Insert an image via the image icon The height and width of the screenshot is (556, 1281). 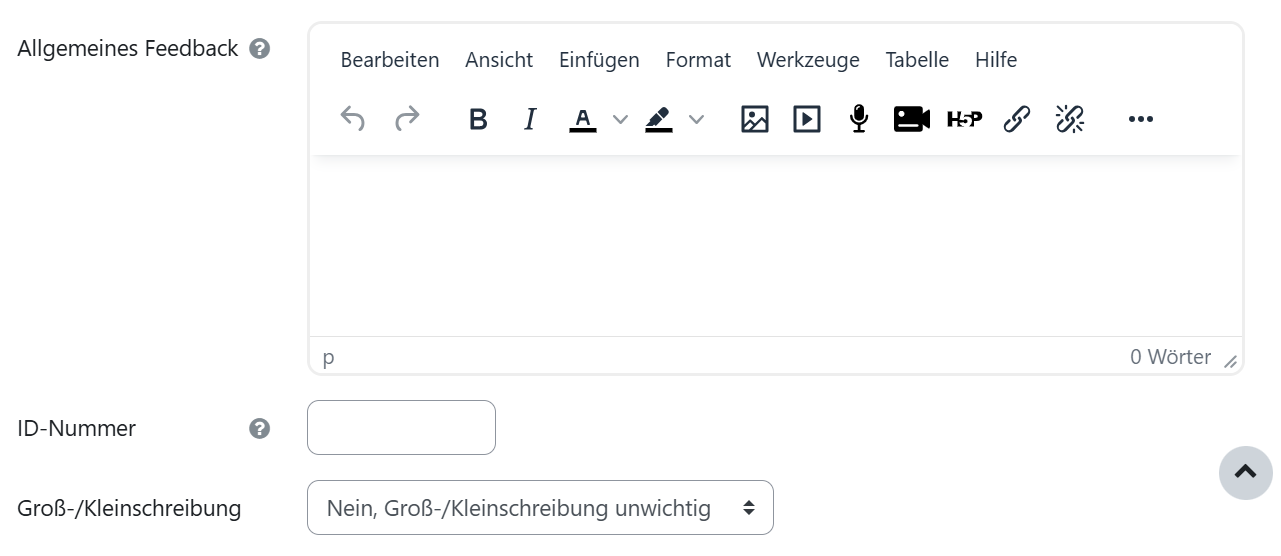click(x=755, y=119)
